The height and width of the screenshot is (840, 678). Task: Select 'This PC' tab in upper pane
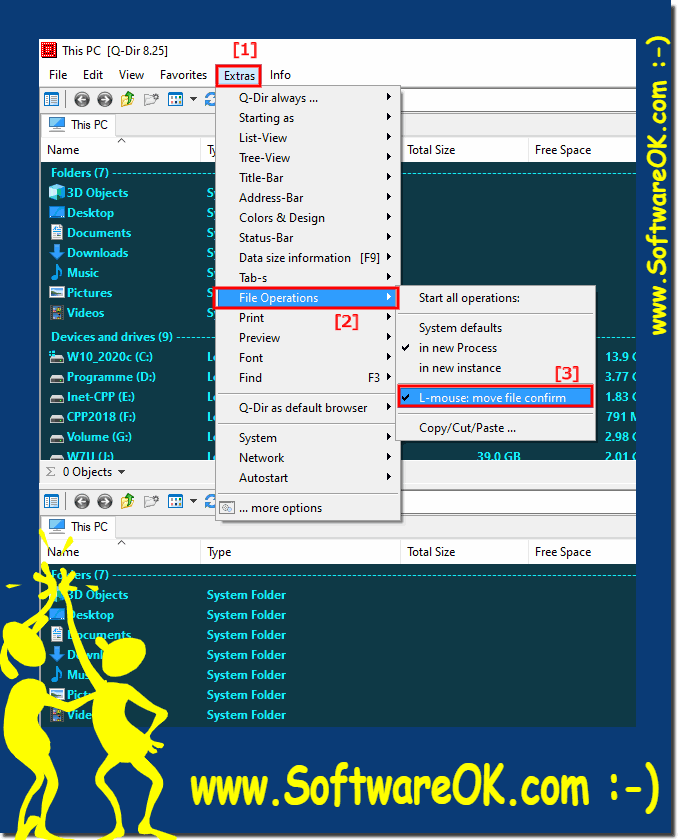click(79, 125)
